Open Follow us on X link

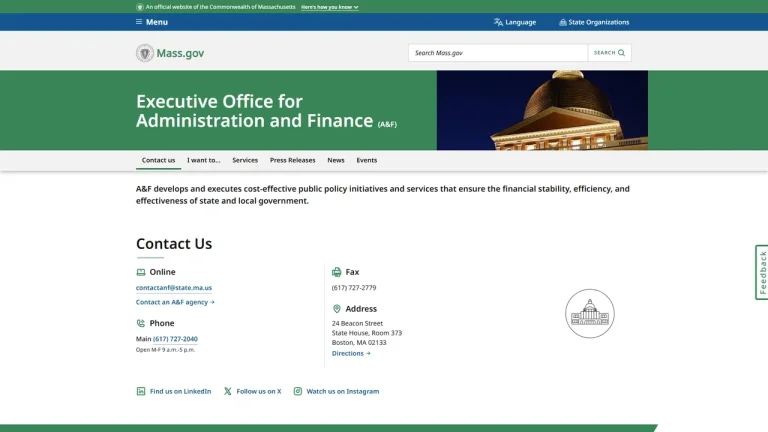pyautogui.click(x=259, y=391)
